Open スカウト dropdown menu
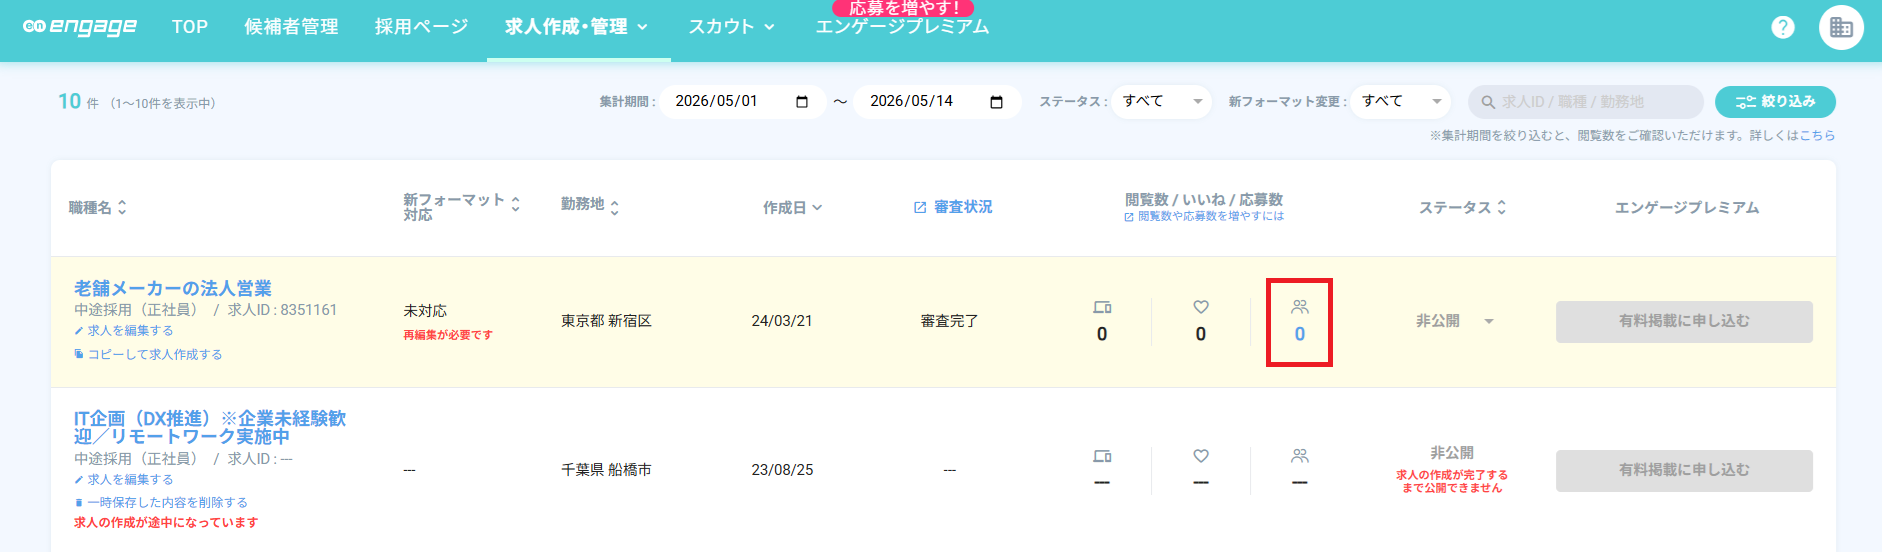Viewport: 1882px width, 552px height. [731, 27]
